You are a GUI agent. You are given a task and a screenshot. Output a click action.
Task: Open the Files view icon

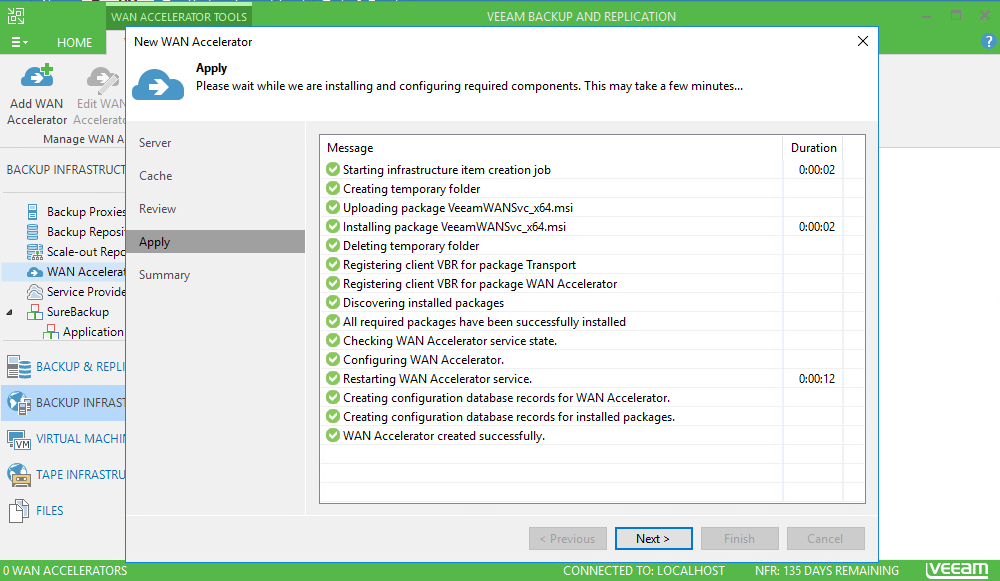click(18, 511)
